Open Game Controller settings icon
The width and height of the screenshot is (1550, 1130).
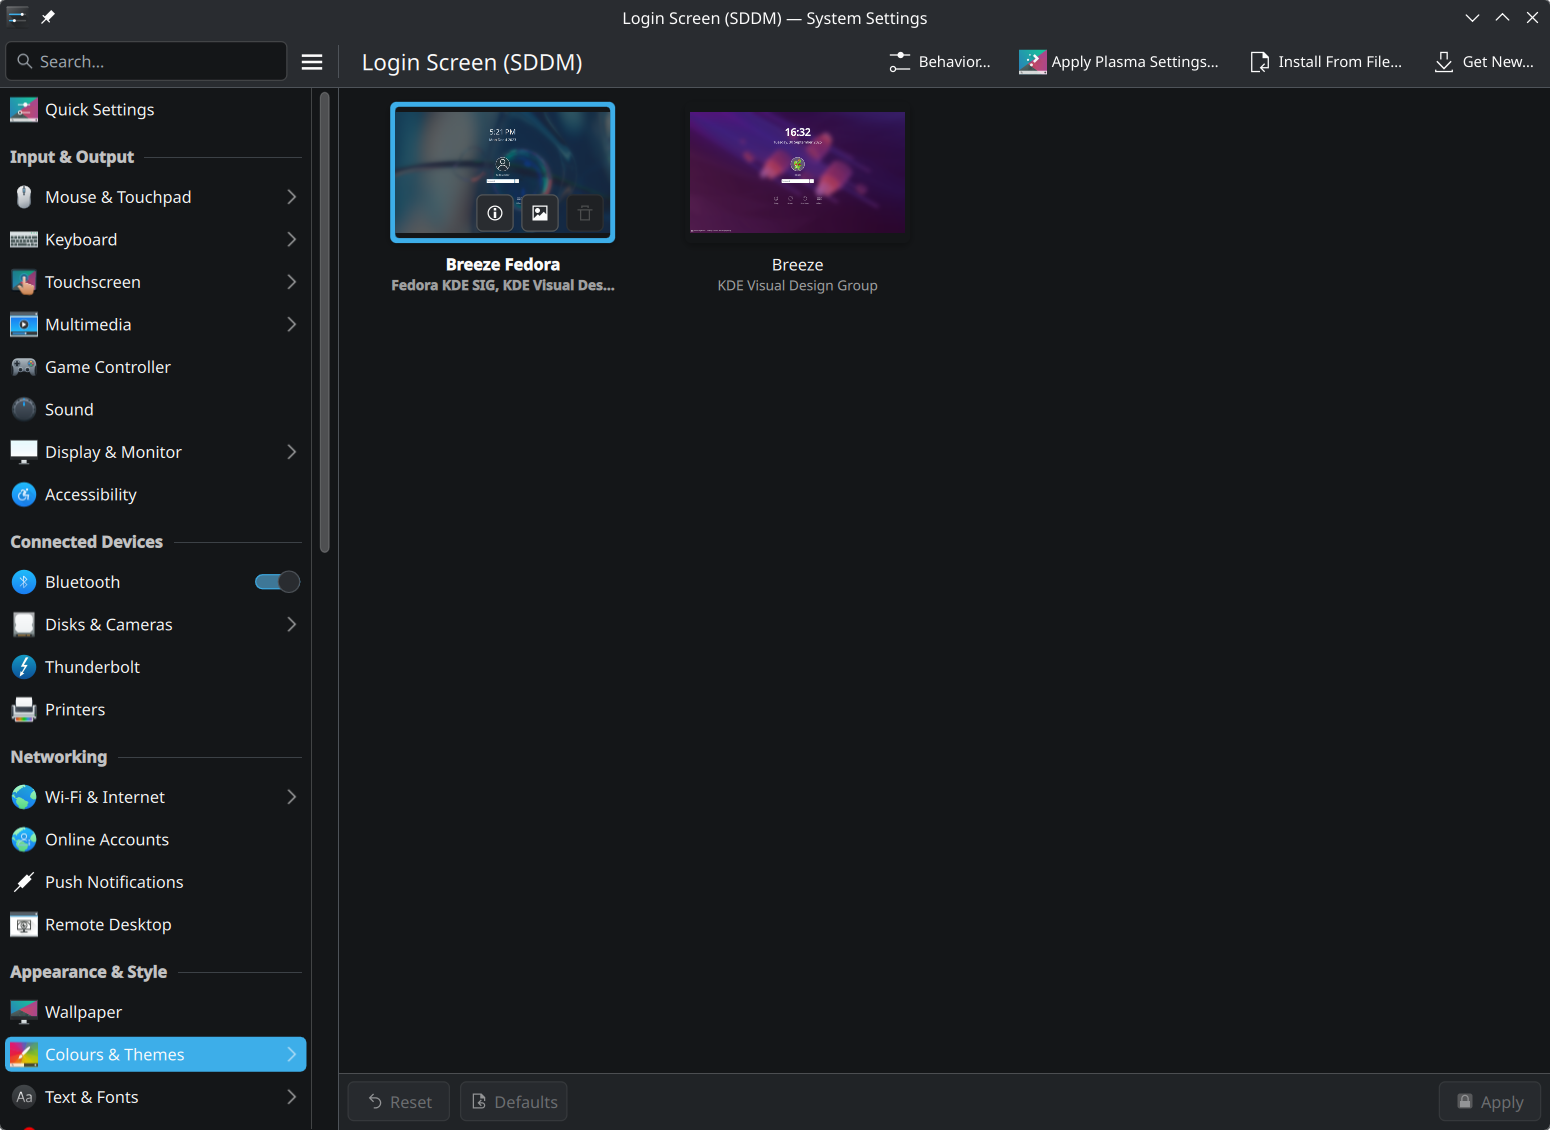pyautogui.click(x=24, y=367)
